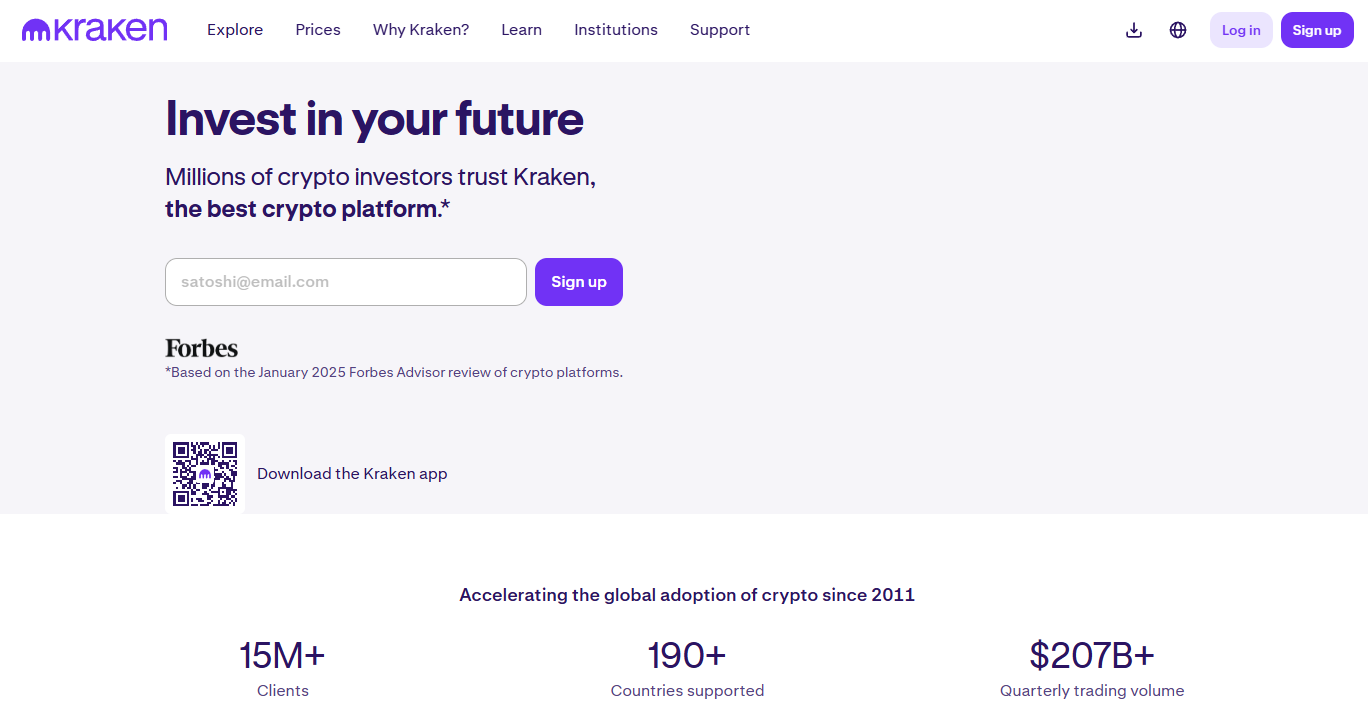Click the 190+ Countries supported statistic
The height and width of the screenshot is (717, 1368).
click(687, 668)
